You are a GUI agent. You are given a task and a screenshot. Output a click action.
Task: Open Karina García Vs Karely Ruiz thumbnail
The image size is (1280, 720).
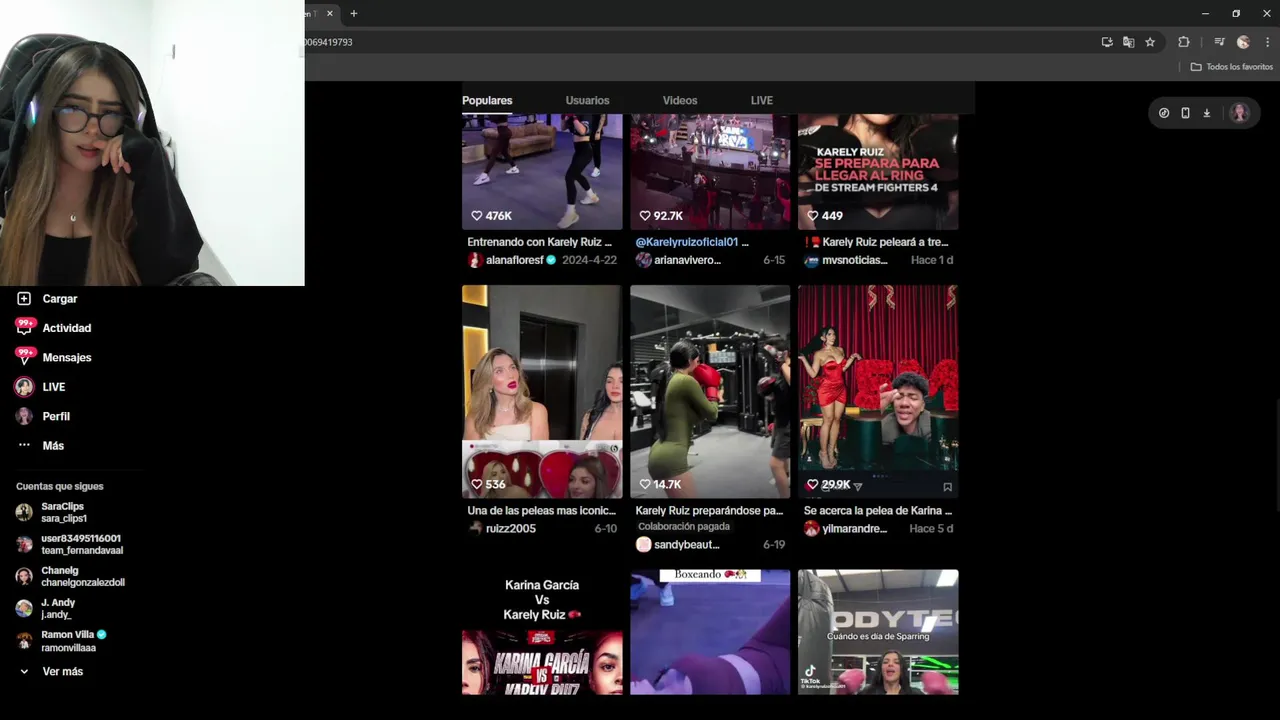(x=542, y=632)
